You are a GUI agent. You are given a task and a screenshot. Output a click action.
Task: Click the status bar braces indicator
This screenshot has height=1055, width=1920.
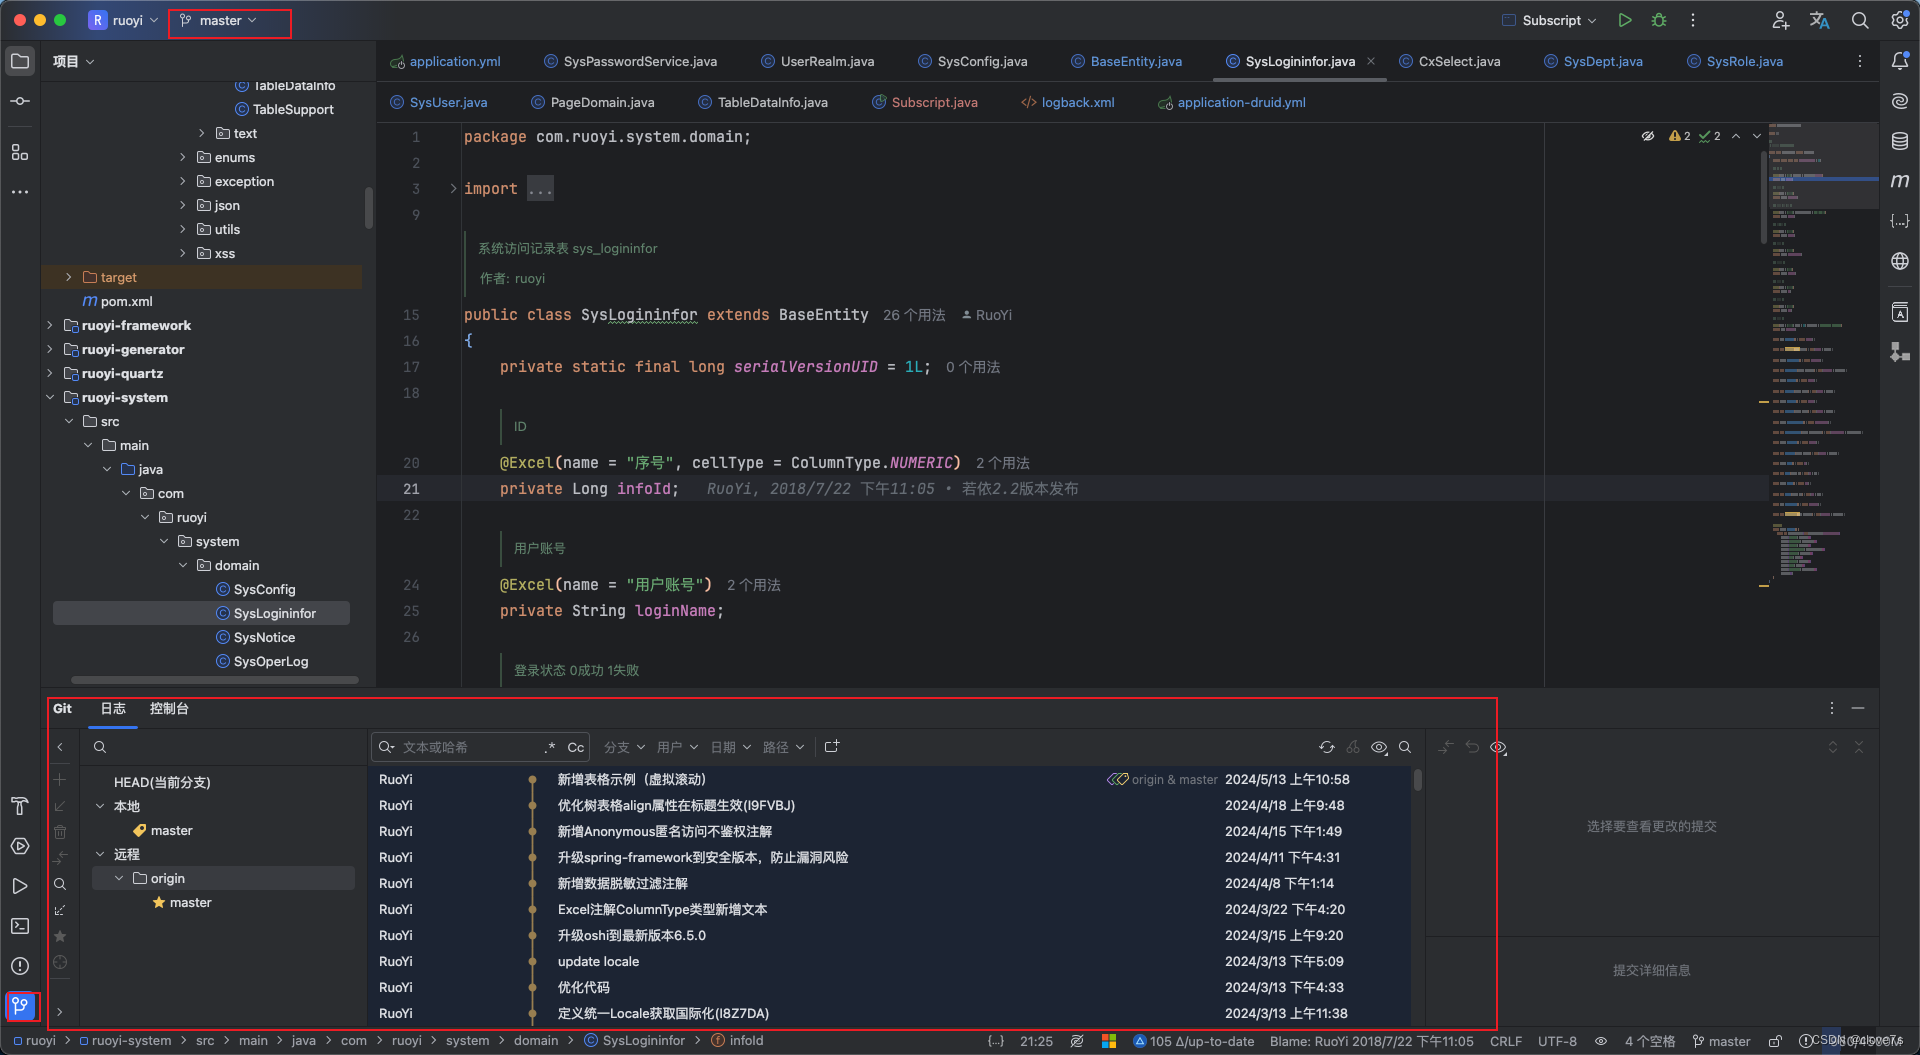click(x=996, y=1041)
